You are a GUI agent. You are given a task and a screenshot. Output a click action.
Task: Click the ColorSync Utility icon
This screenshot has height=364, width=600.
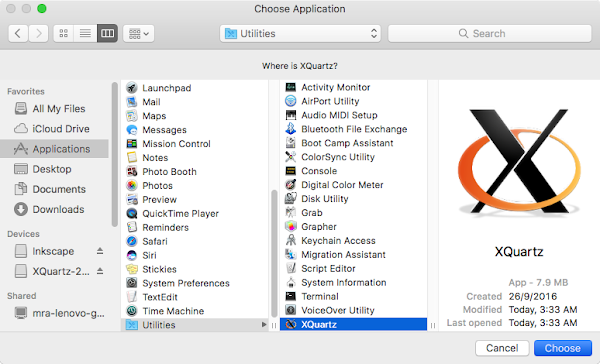291,157
